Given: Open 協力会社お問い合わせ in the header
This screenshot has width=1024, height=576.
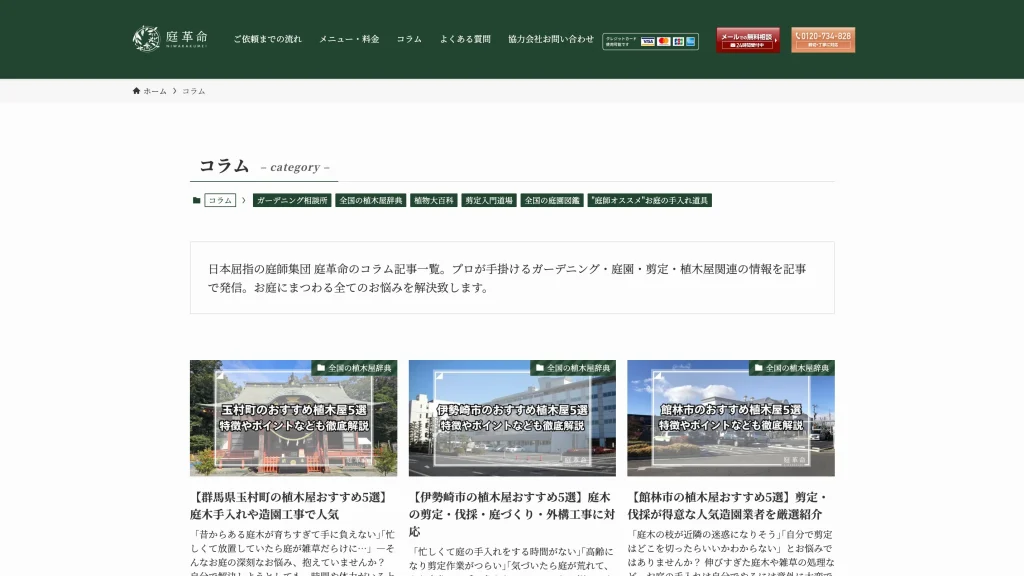Looking at the screenshot, I should pyautogui.click(x=550, y=40).
